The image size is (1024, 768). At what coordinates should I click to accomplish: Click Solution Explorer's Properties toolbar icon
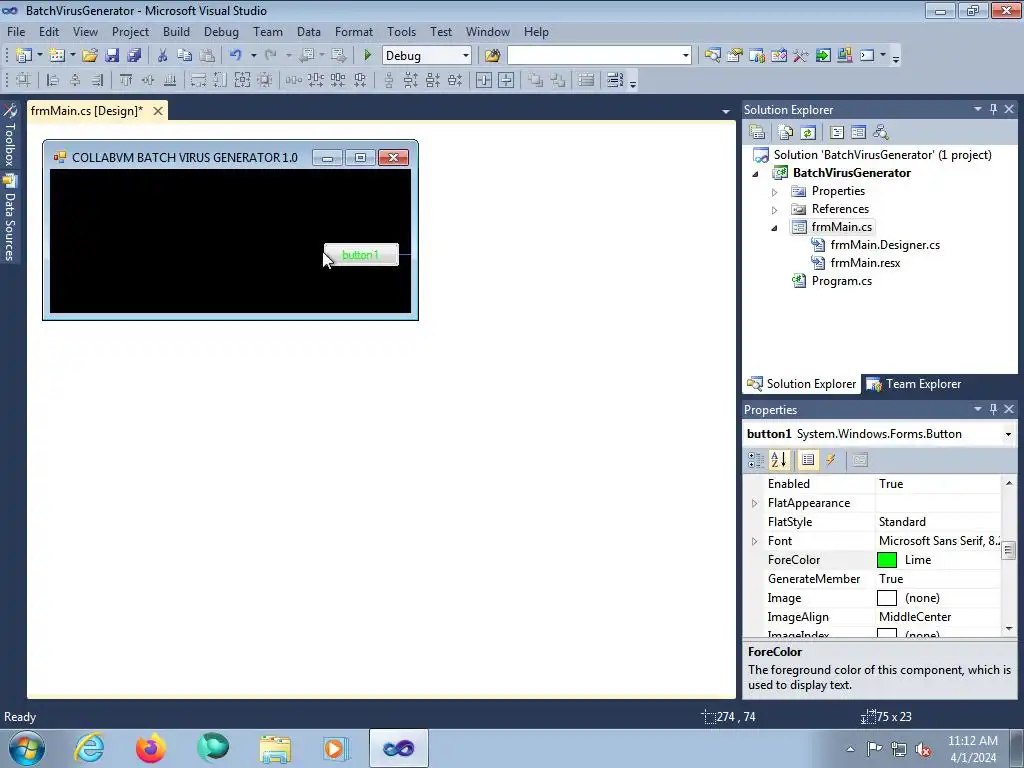pos(758,133)
